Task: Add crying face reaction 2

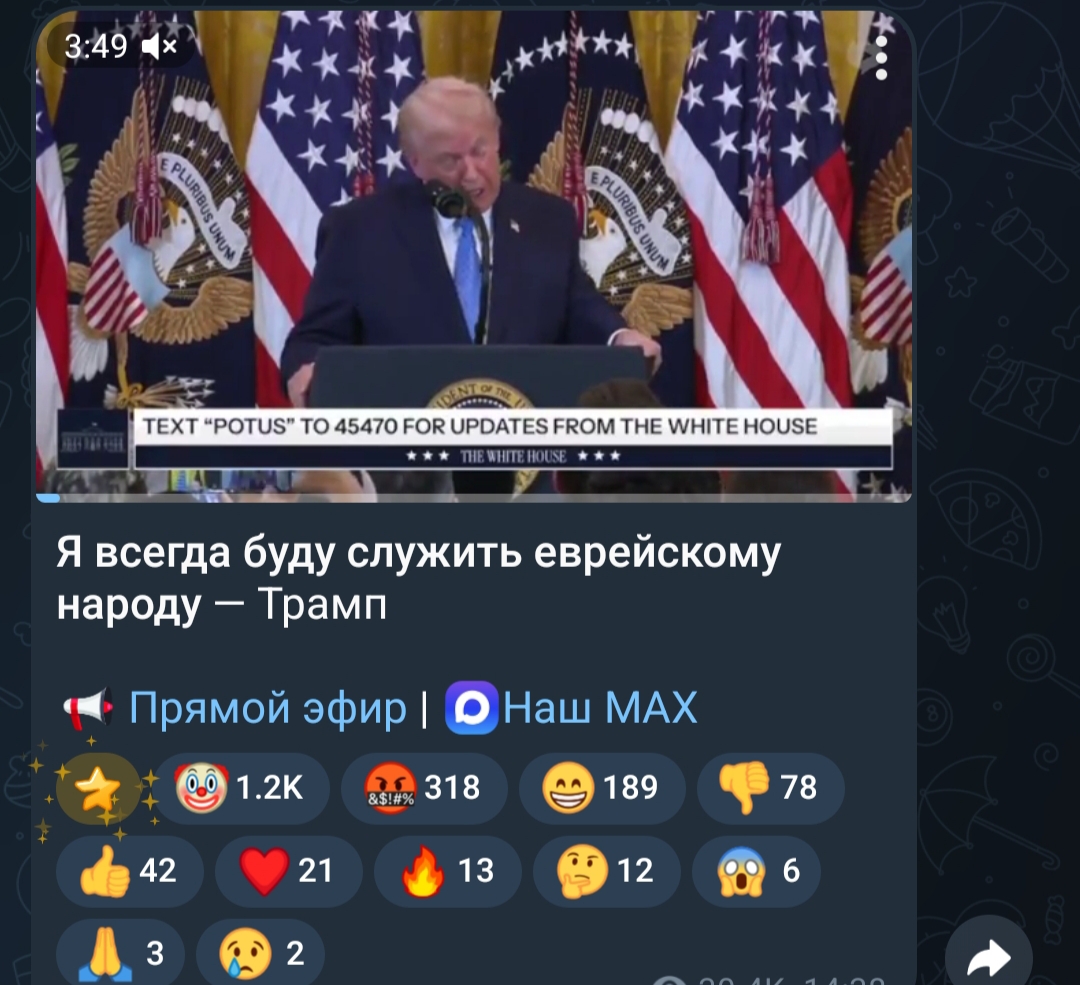Action: coord(260,954)
